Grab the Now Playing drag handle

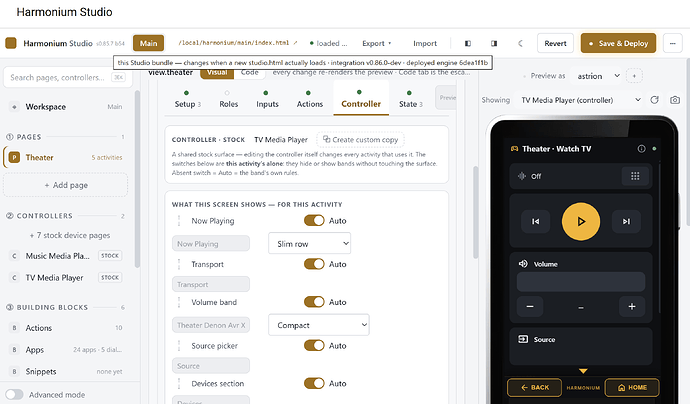pyautogui.click(x=179, y=220)
